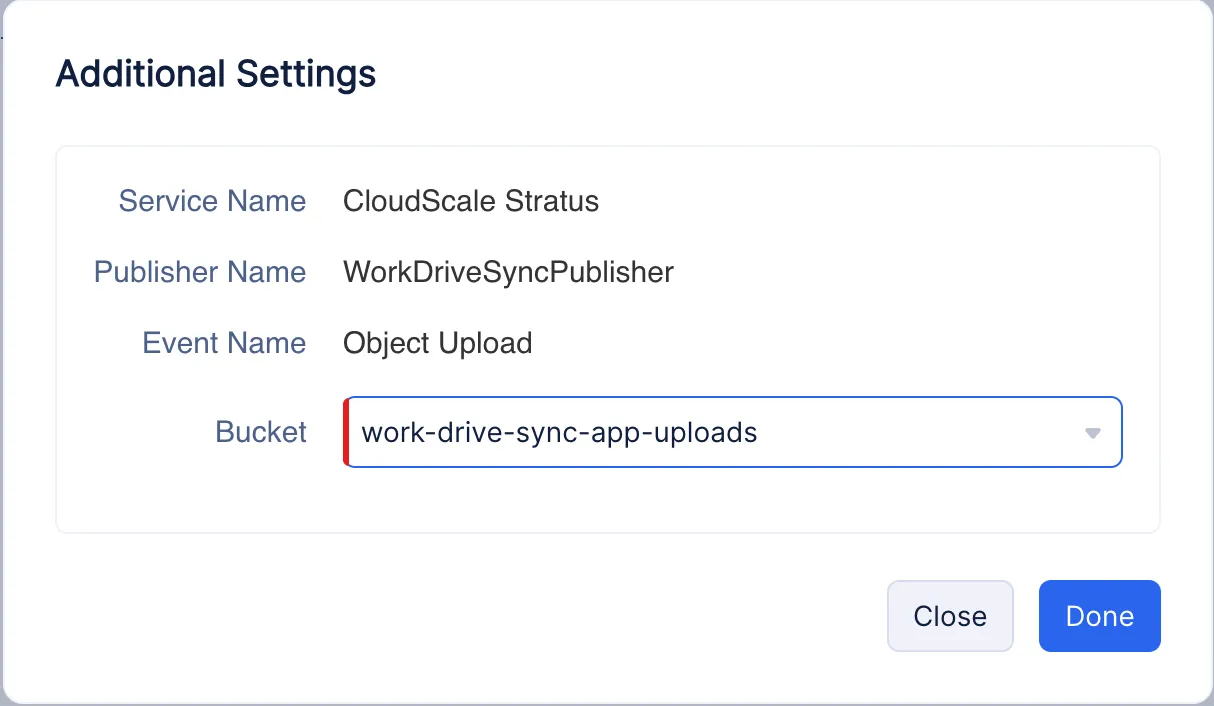Viewport: 1214px width, 706px height.
Task: Select the work-drive-sync-app-uploads bucket value
Action: 560,432
